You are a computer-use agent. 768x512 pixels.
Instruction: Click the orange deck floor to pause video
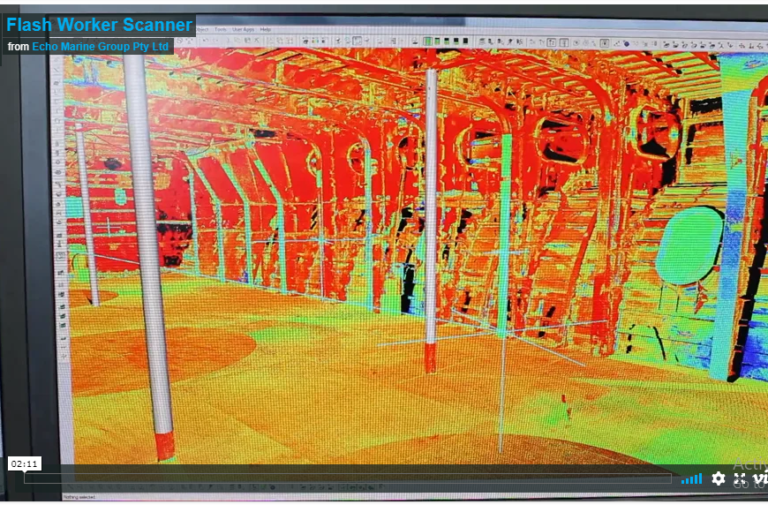coord(300,400)
